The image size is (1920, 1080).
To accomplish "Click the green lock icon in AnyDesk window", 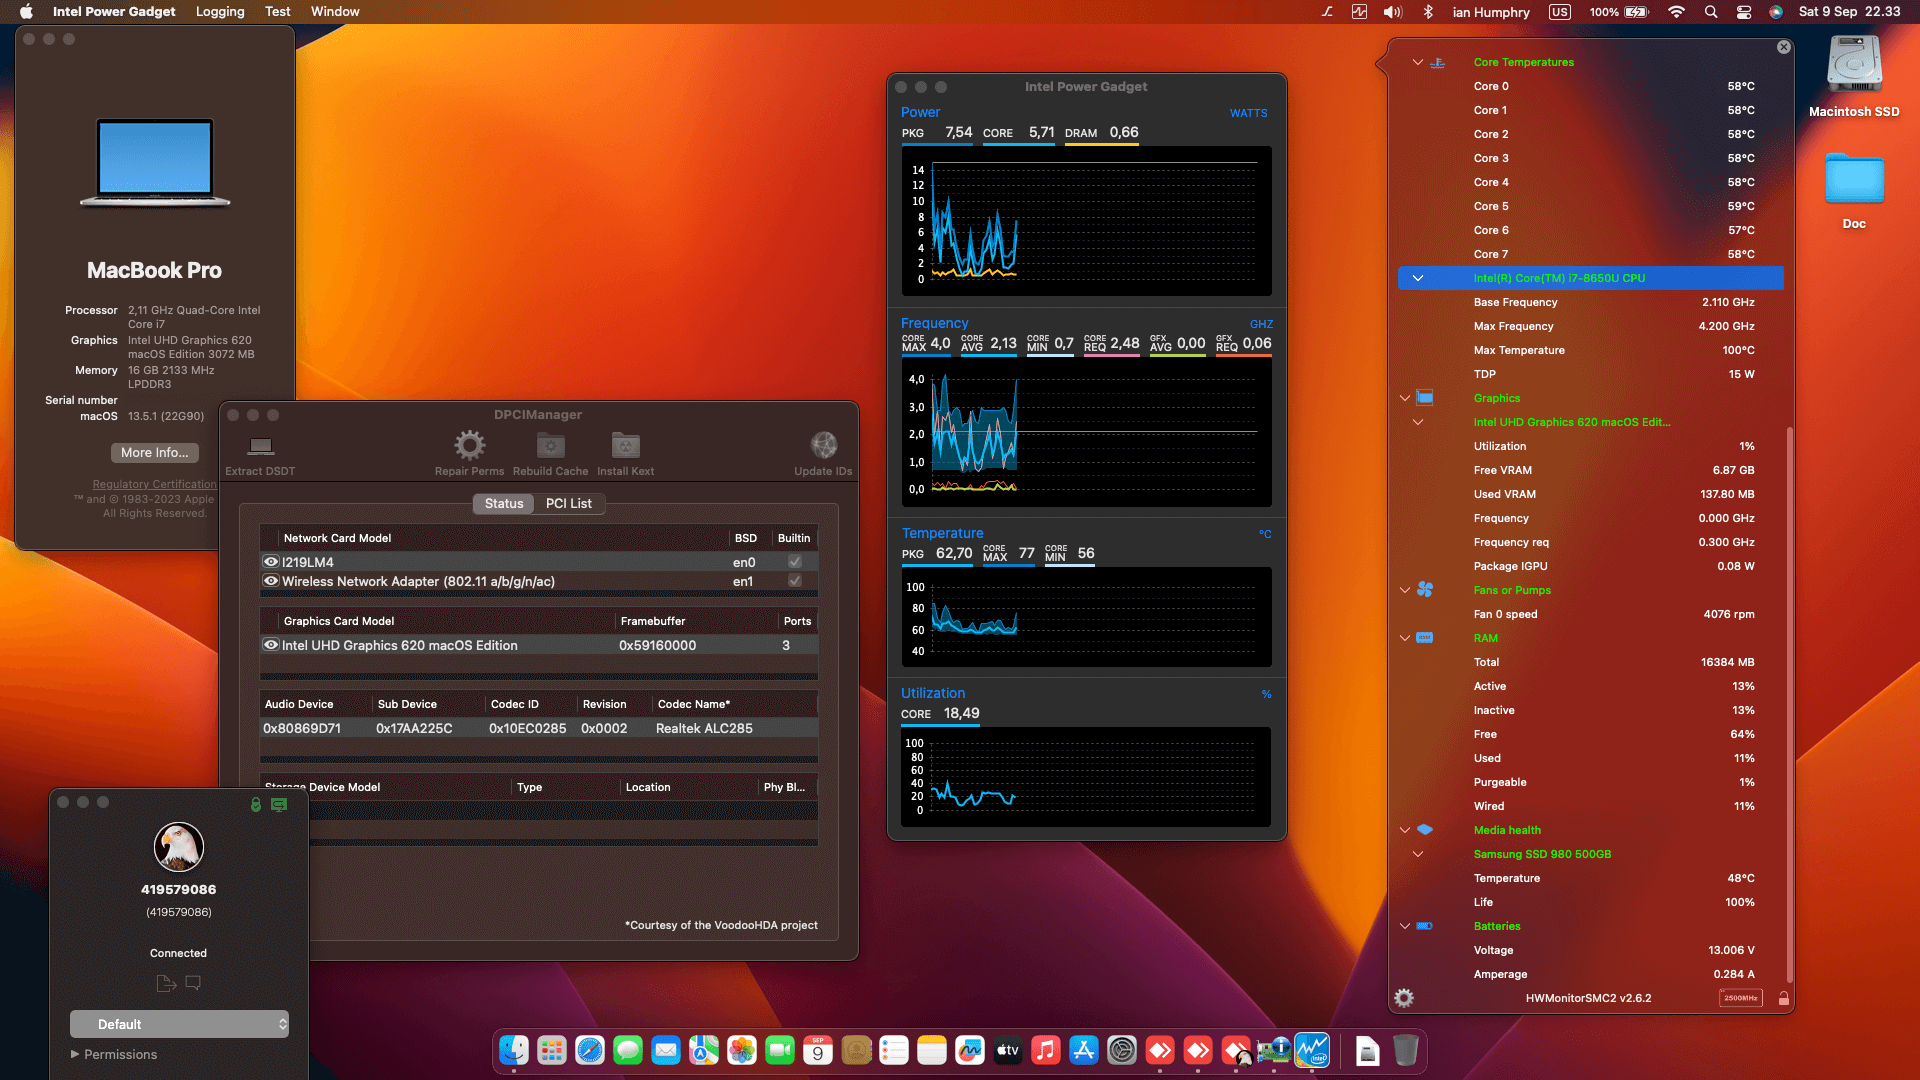I will click(x=256, y=804).
